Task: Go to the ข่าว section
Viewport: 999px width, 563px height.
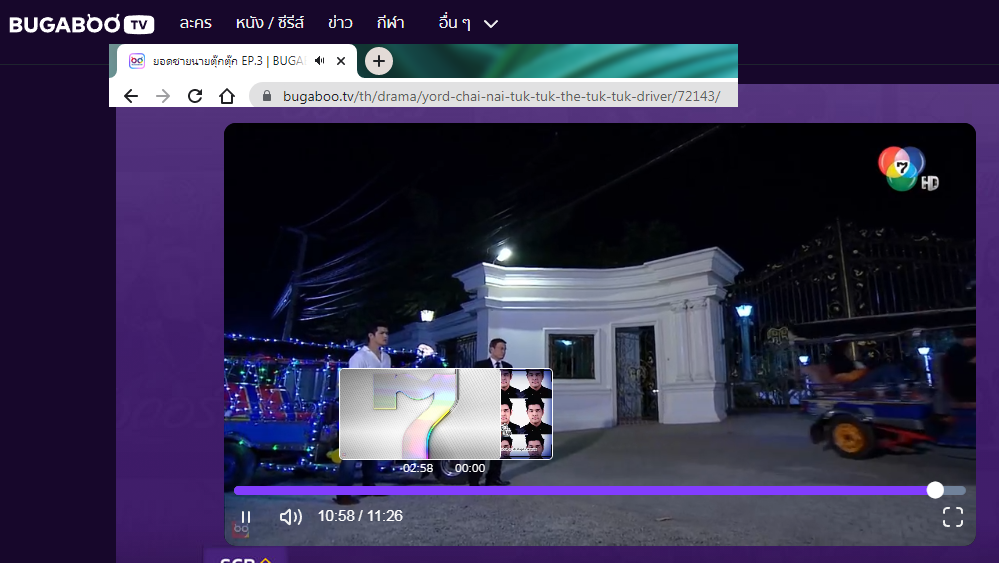Action: point(340,24)
